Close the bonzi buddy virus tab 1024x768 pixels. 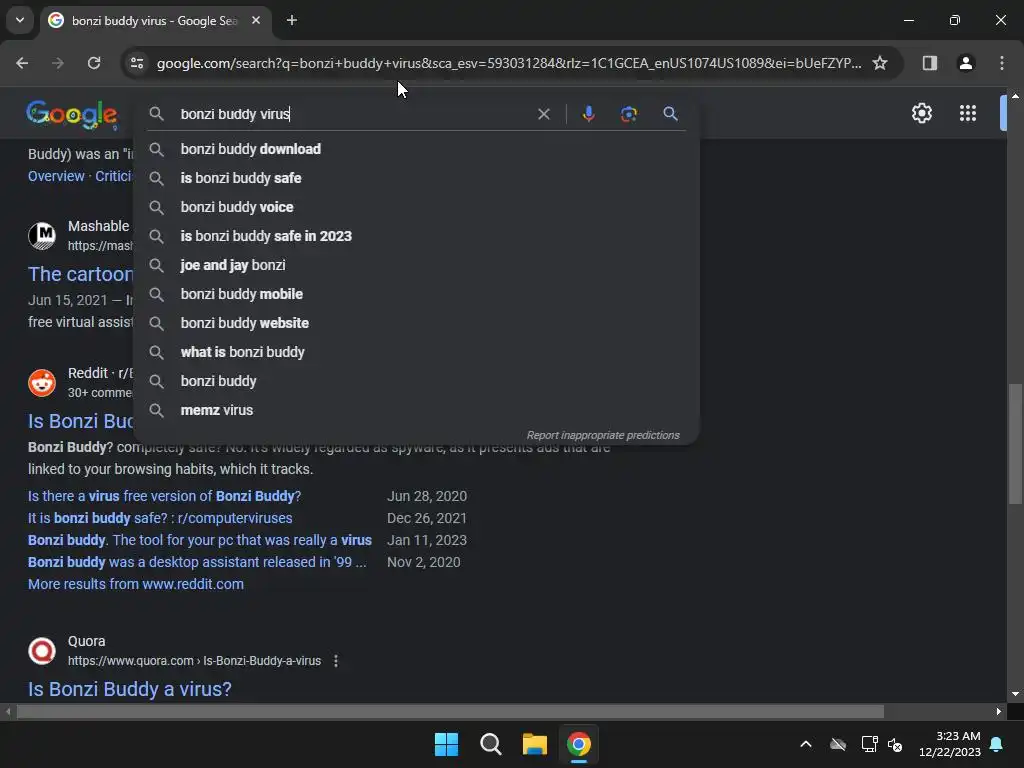tap(256, 20)
